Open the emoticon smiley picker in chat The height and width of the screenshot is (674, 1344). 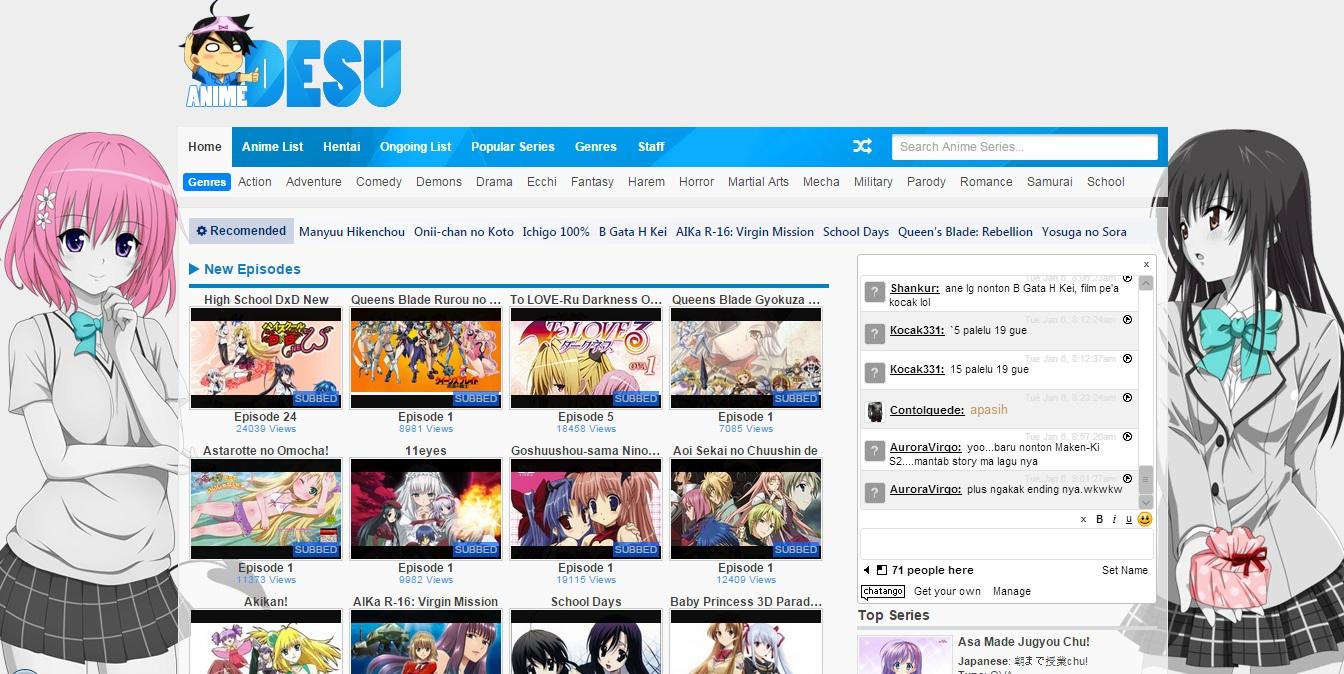1145,519
